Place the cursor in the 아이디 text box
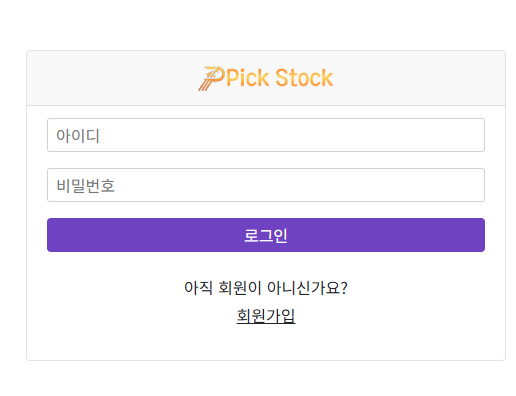This screenshot has width=516, height=396. [266, 135]
